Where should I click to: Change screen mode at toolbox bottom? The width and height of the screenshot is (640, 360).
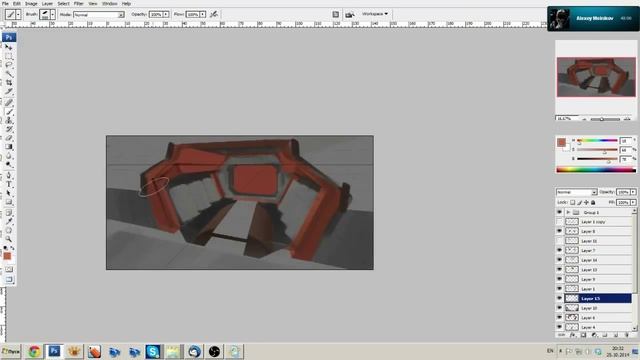(x=9, y=280)
